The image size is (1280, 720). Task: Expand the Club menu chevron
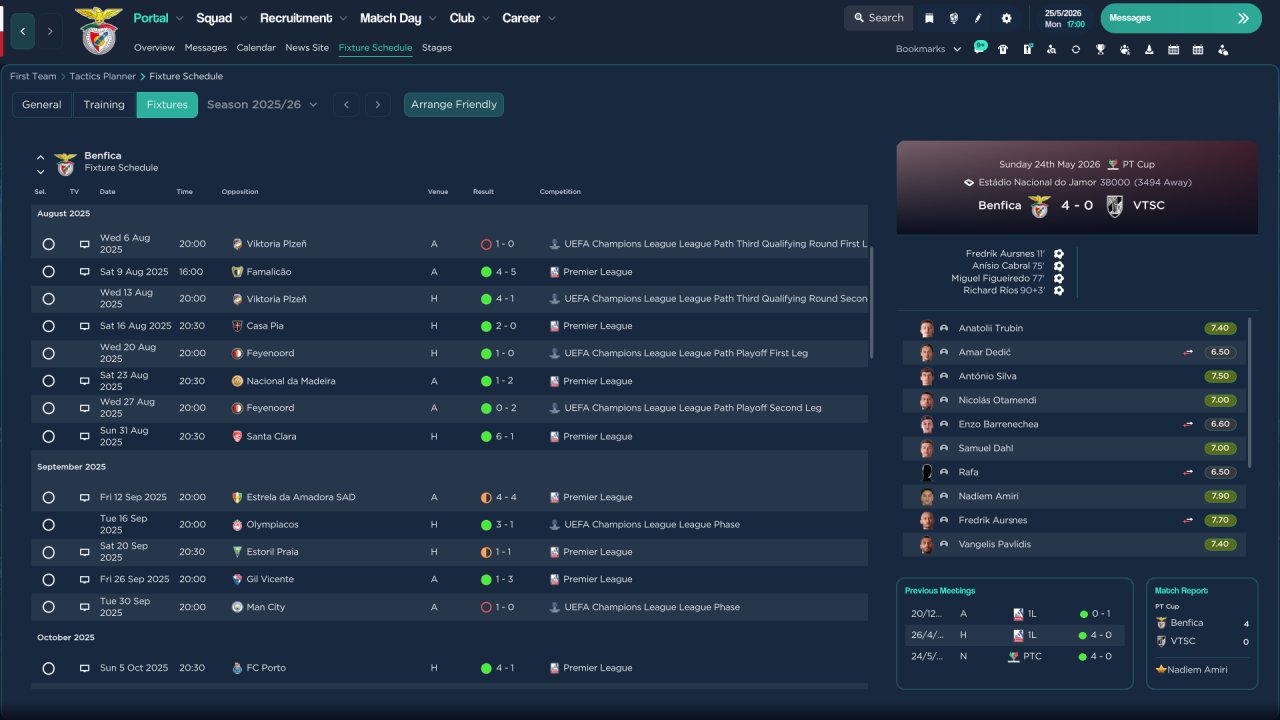485,18
